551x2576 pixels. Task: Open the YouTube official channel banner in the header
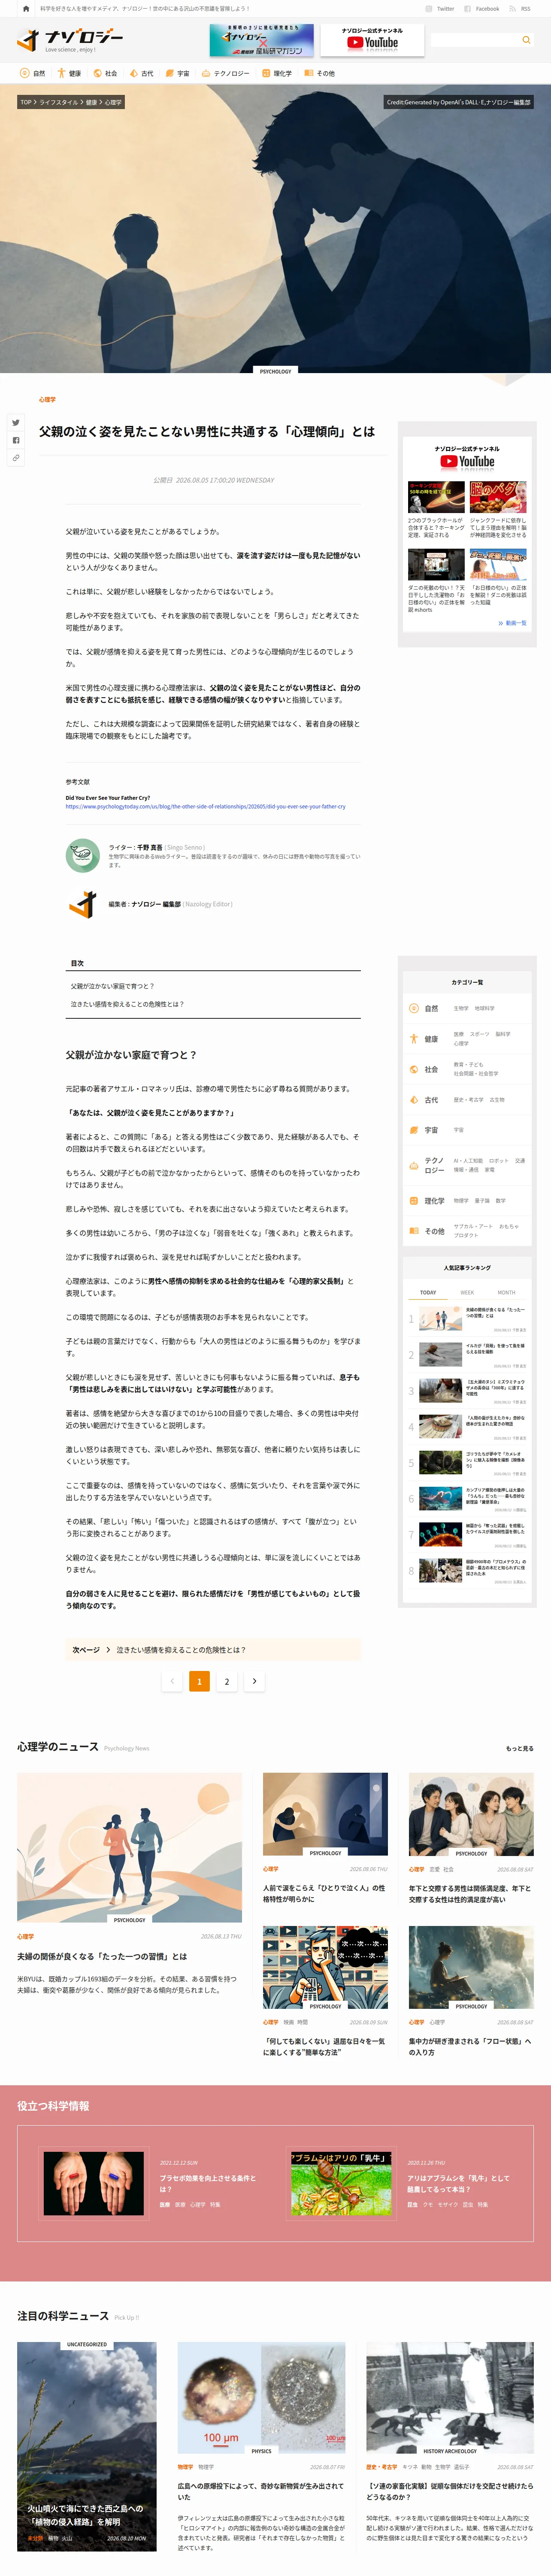[x=372, y=40]
